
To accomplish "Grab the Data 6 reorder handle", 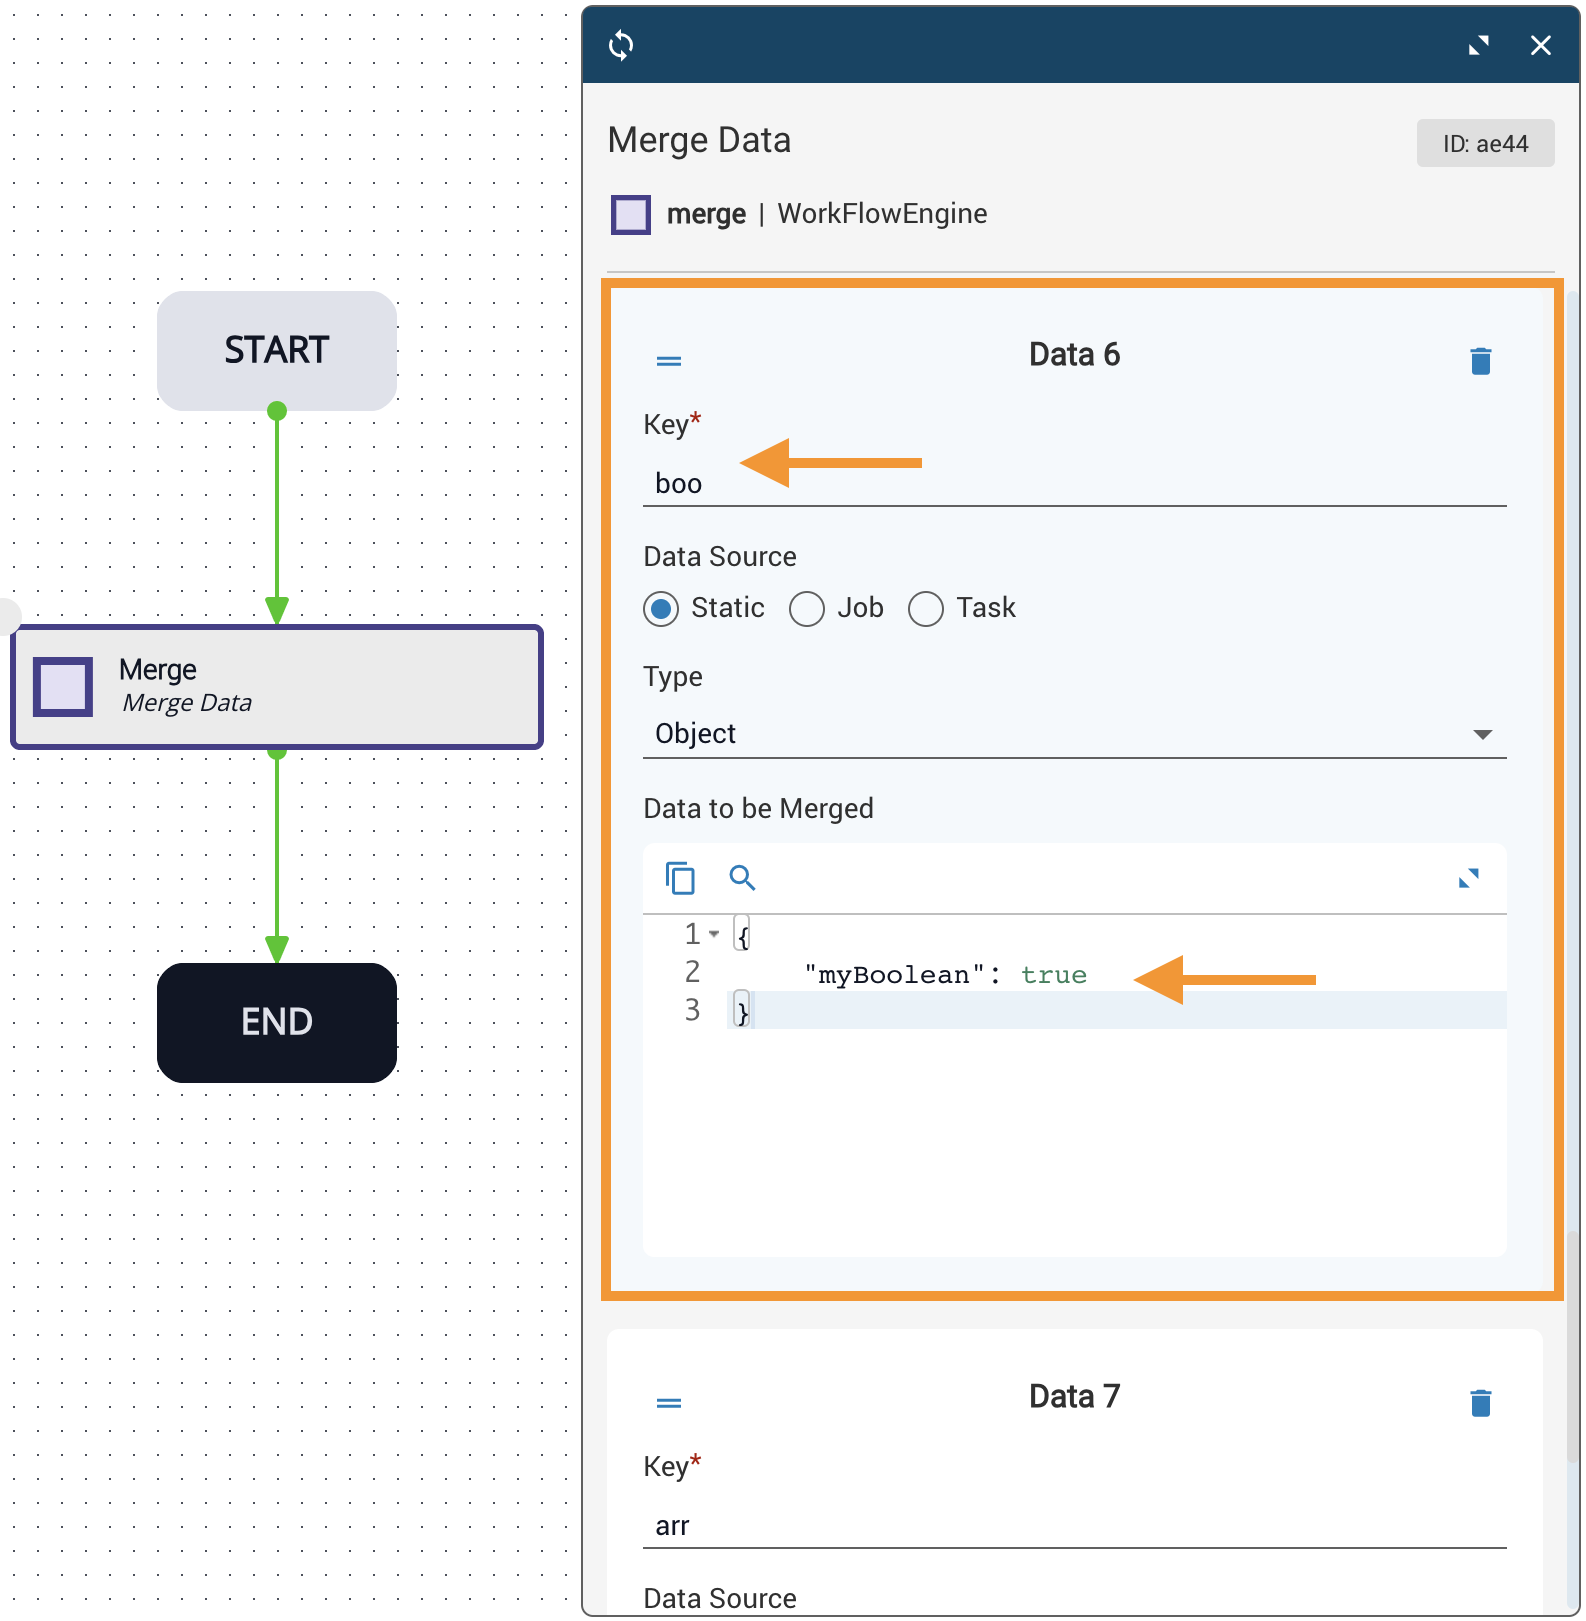I will coord(669,361).
